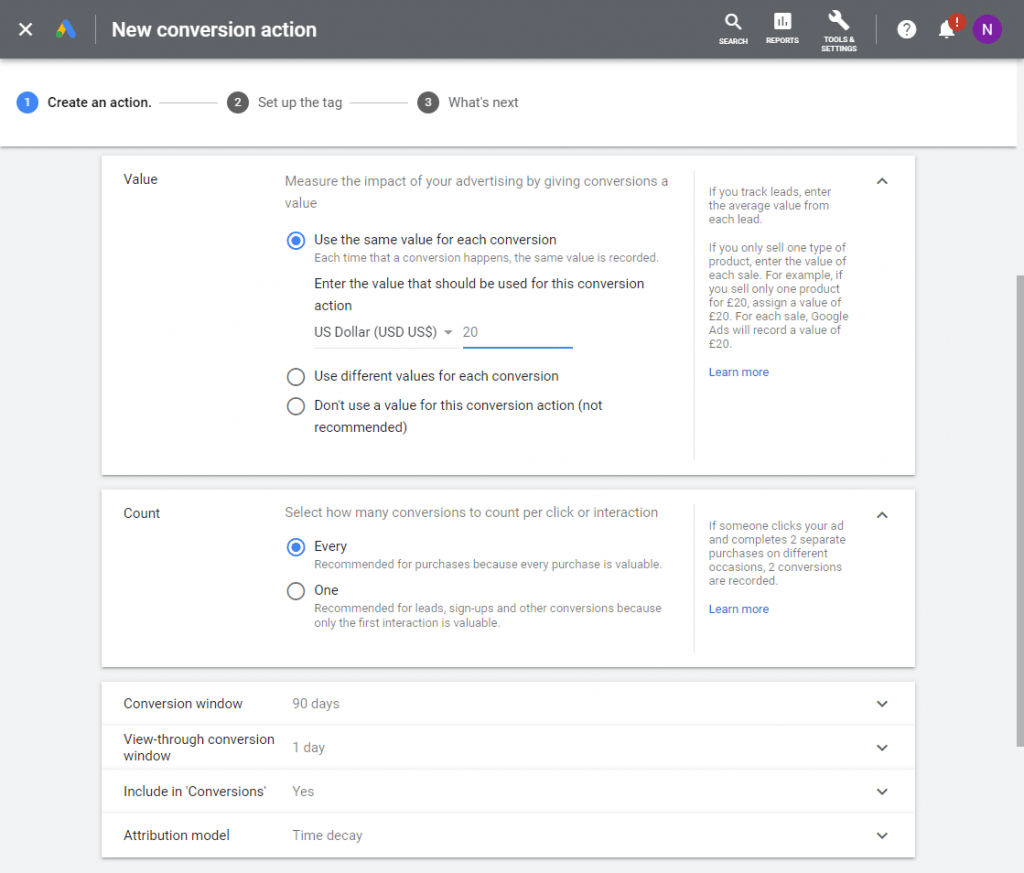Open the Reports menu
The height and width of the screenshot is (873, 1024).
pos(782,29)
